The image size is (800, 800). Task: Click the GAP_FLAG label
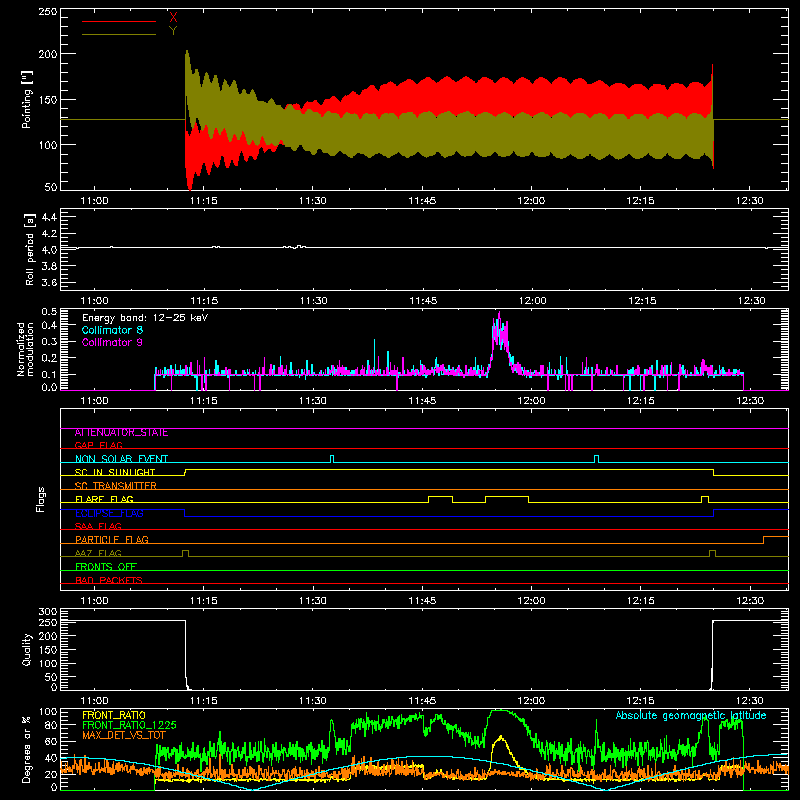[99, 445]
